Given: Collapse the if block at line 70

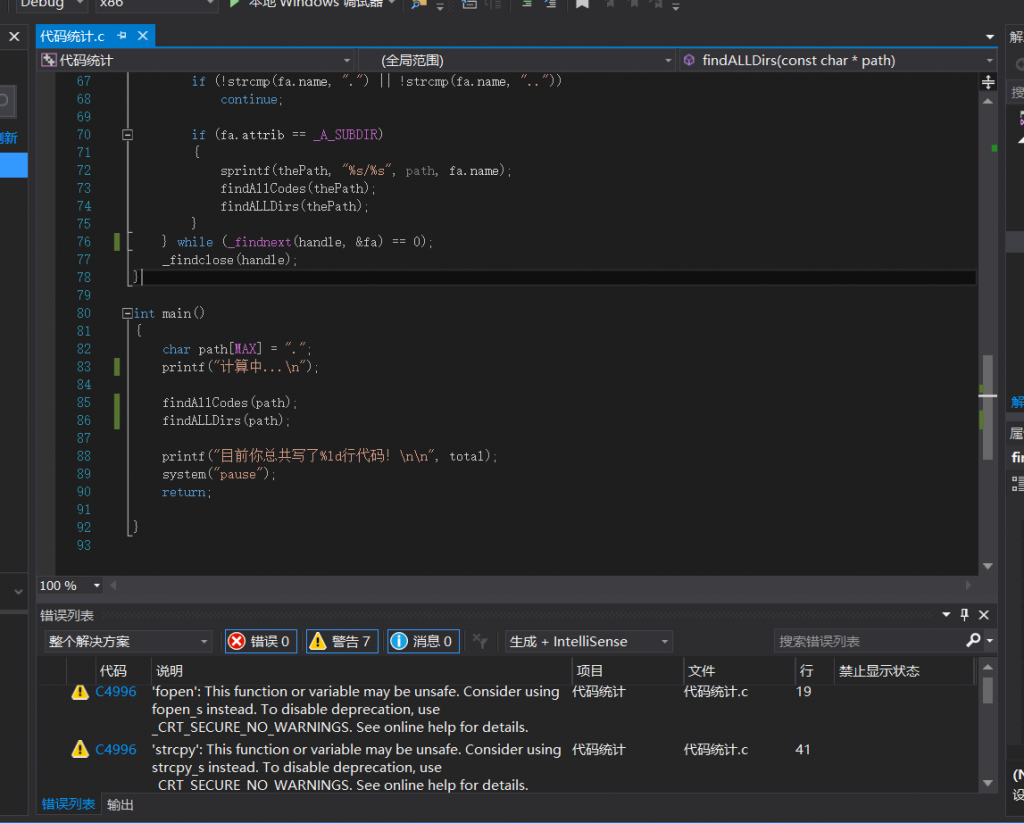Looking at the screenshot, I should pos(127,135).
